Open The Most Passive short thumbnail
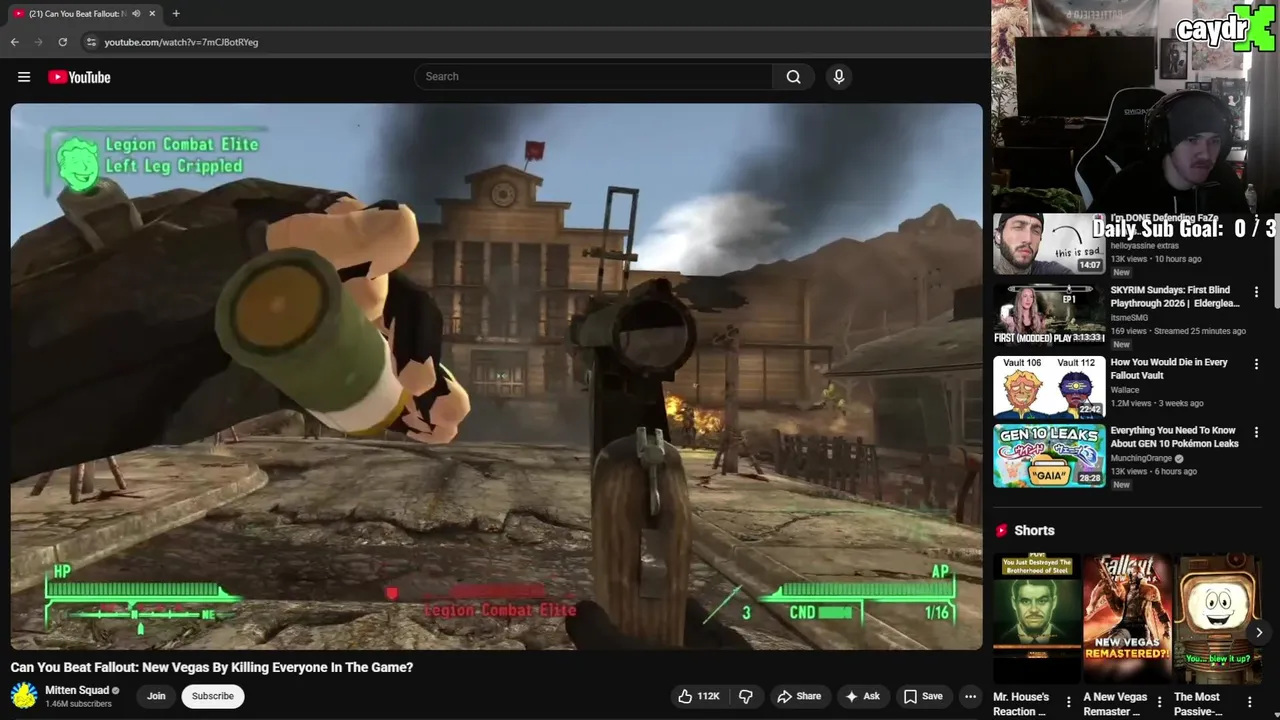This screenshot has height=720, width=1280. [x=1218, y=619]
